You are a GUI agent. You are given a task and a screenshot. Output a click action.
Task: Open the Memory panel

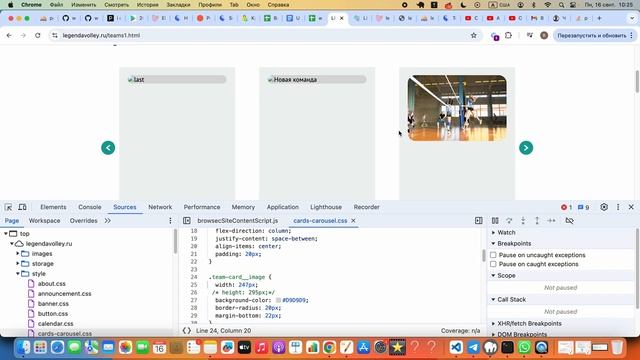coord(243,207)
